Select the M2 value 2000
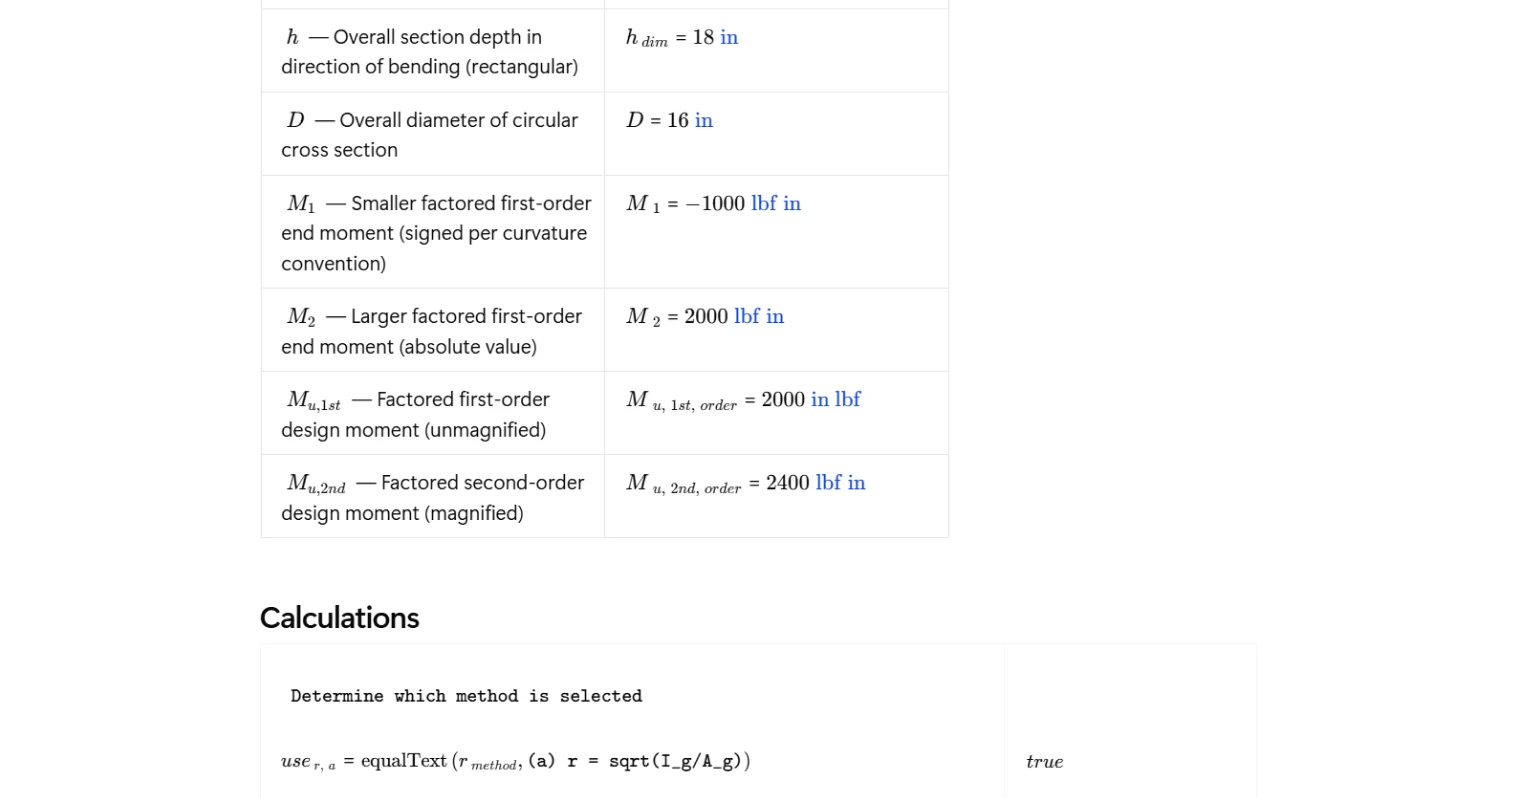This screenshot has height=798, width=1520. (706, 316)
